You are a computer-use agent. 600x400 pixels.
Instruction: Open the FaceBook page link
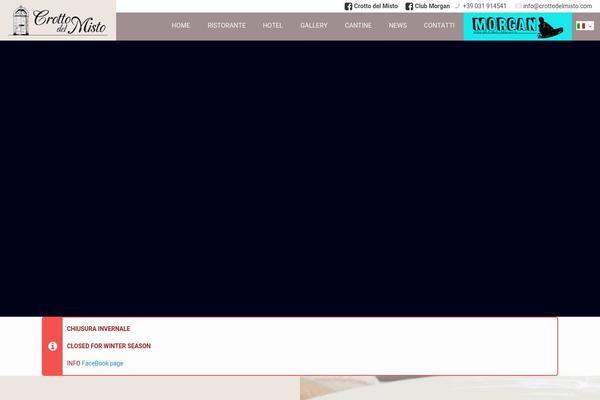pyautogui.click(x=103, y=363)
